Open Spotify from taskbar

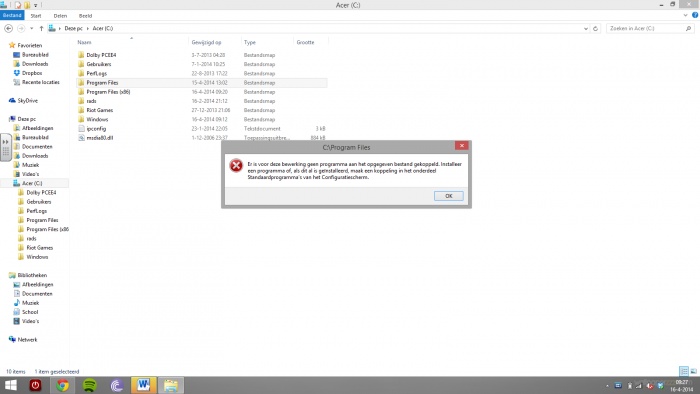pyautogui.click(x=90, y=385)
